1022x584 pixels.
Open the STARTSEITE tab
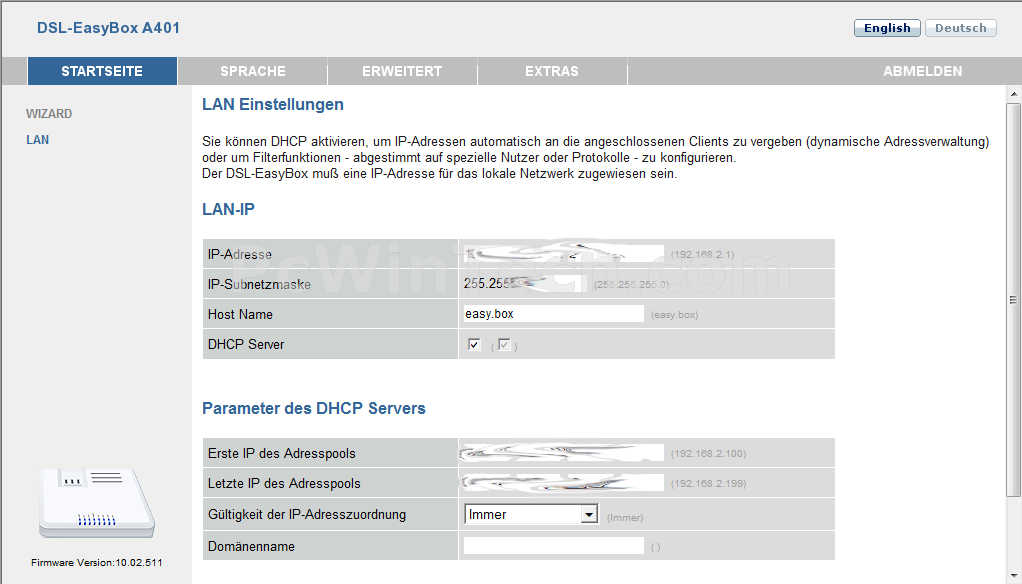tap(102, 71)
